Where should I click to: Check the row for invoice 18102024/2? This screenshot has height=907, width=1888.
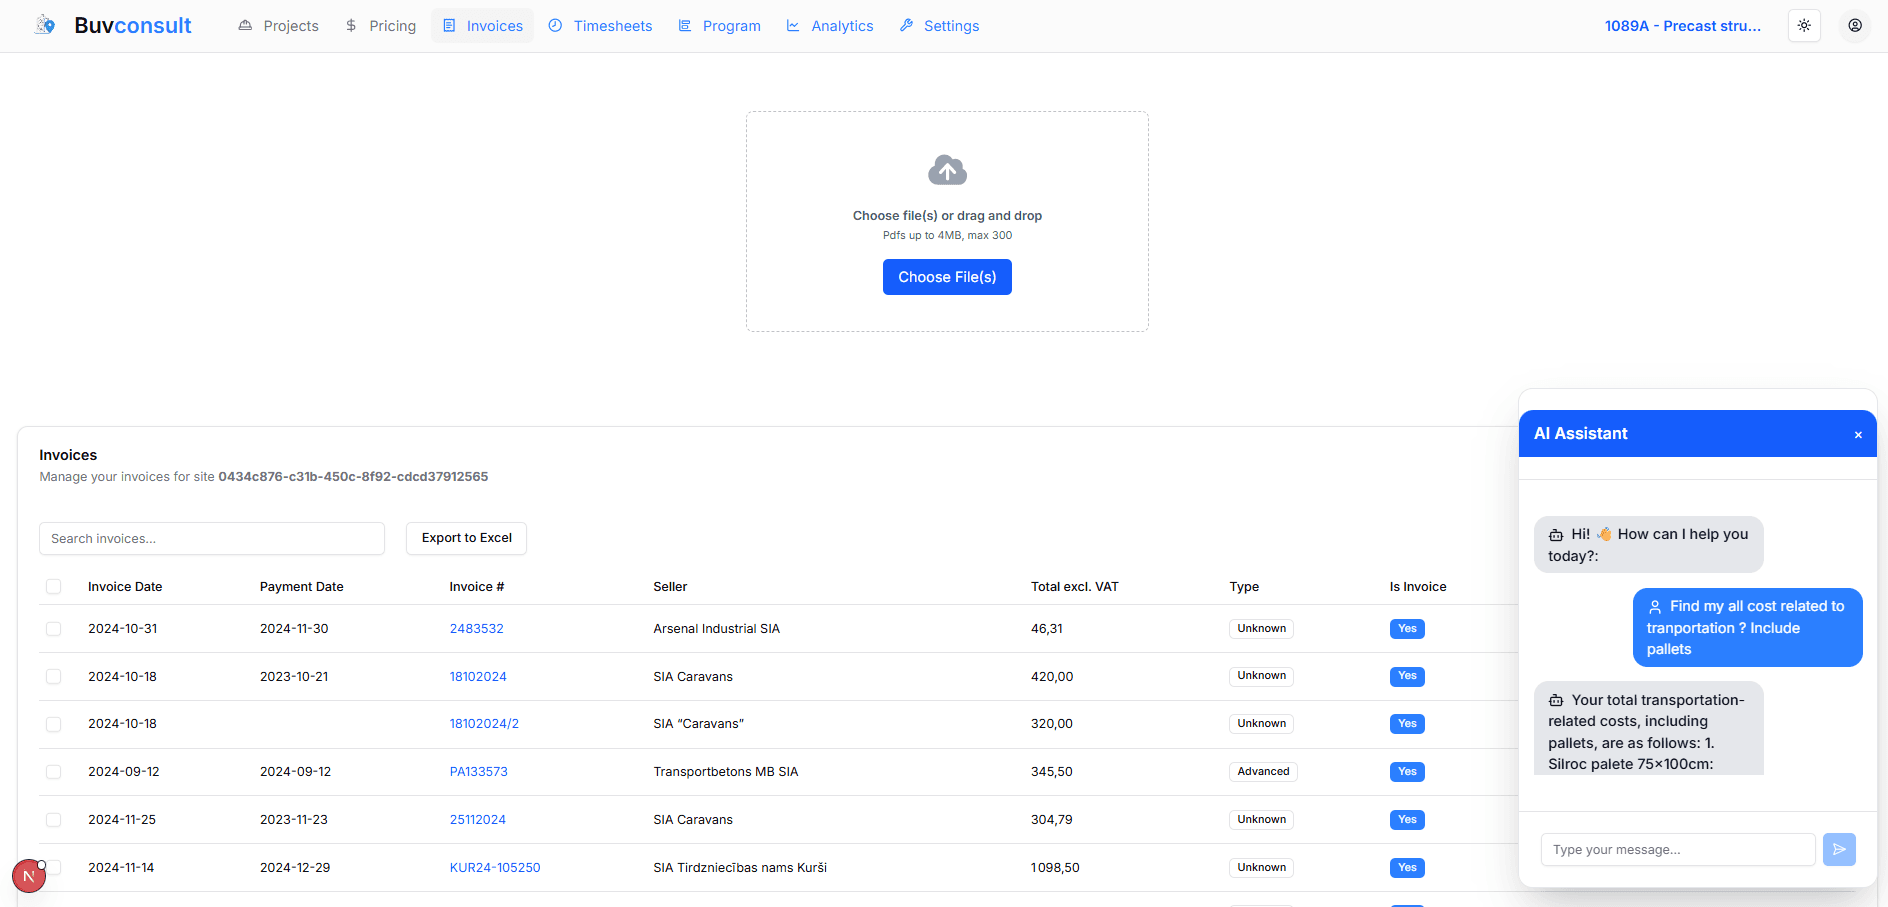[x=54, y=724]
